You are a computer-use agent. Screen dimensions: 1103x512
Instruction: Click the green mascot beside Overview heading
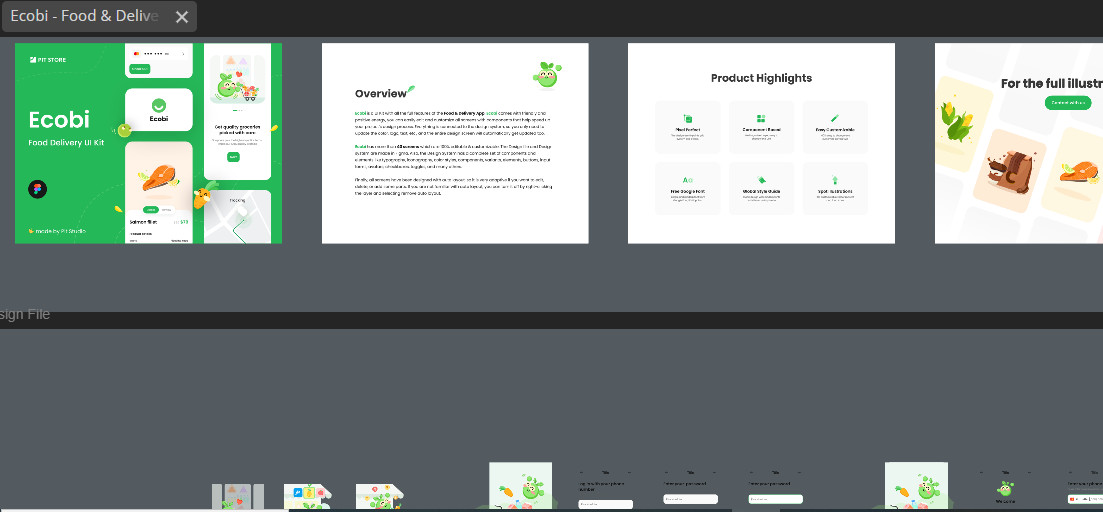tap(547, 75)
